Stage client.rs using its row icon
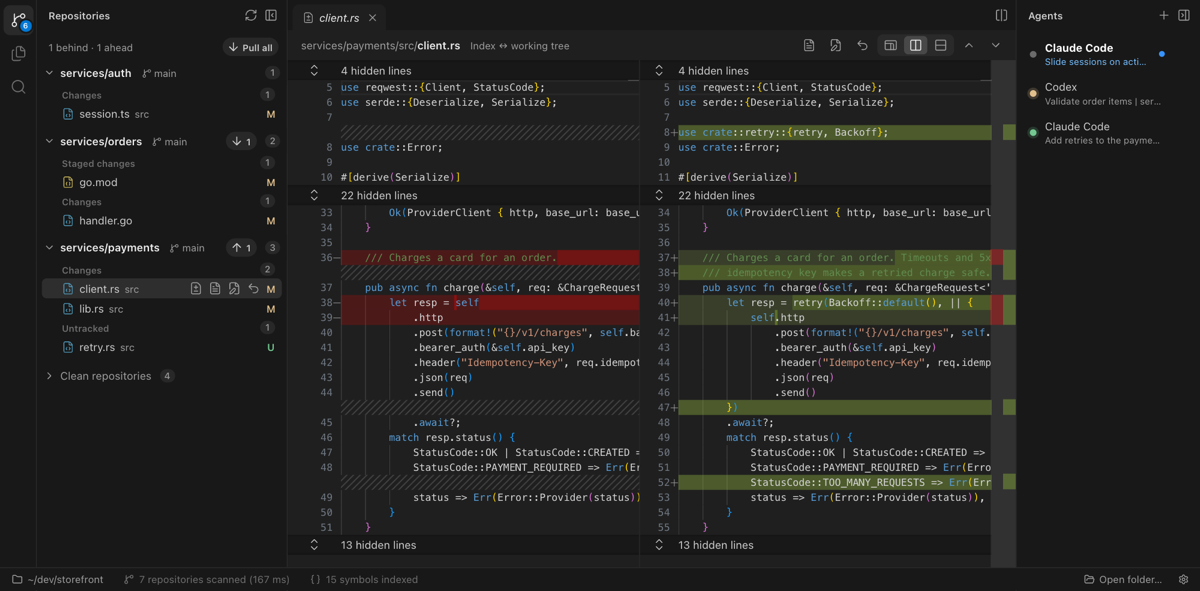This screenshot has height=591, width=1200. point(196,289)
